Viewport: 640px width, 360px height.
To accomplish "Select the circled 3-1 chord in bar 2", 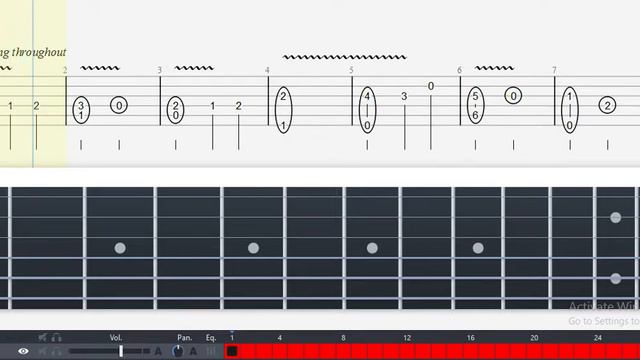I will point(81,110).
